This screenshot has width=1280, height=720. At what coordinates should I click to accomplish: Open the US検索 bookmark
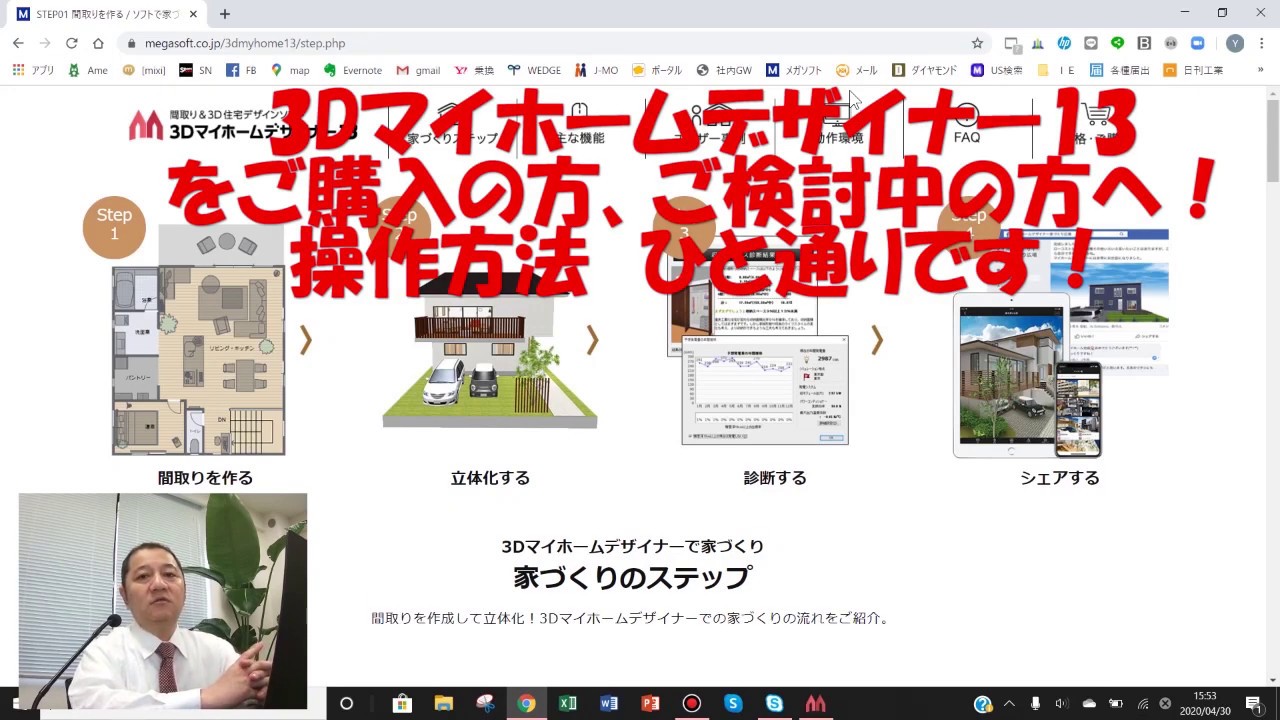996,70
